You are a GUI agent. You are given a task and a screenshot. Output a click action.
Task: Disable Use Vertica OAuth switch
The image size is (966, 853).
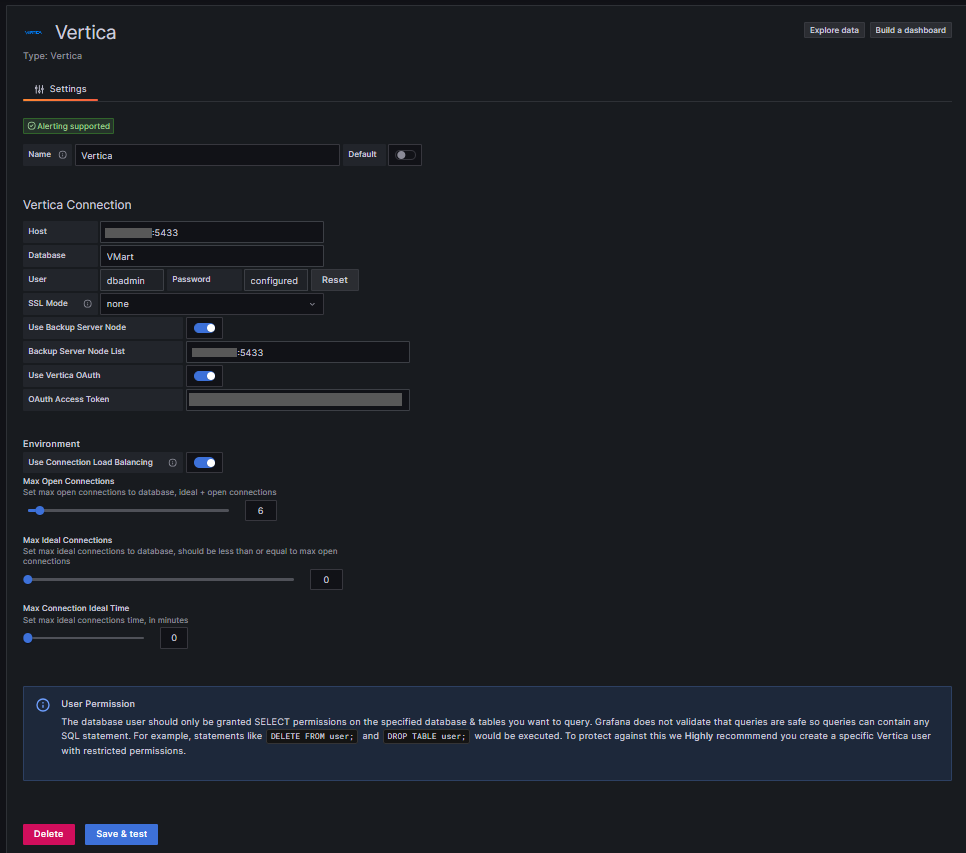point(205,376)
